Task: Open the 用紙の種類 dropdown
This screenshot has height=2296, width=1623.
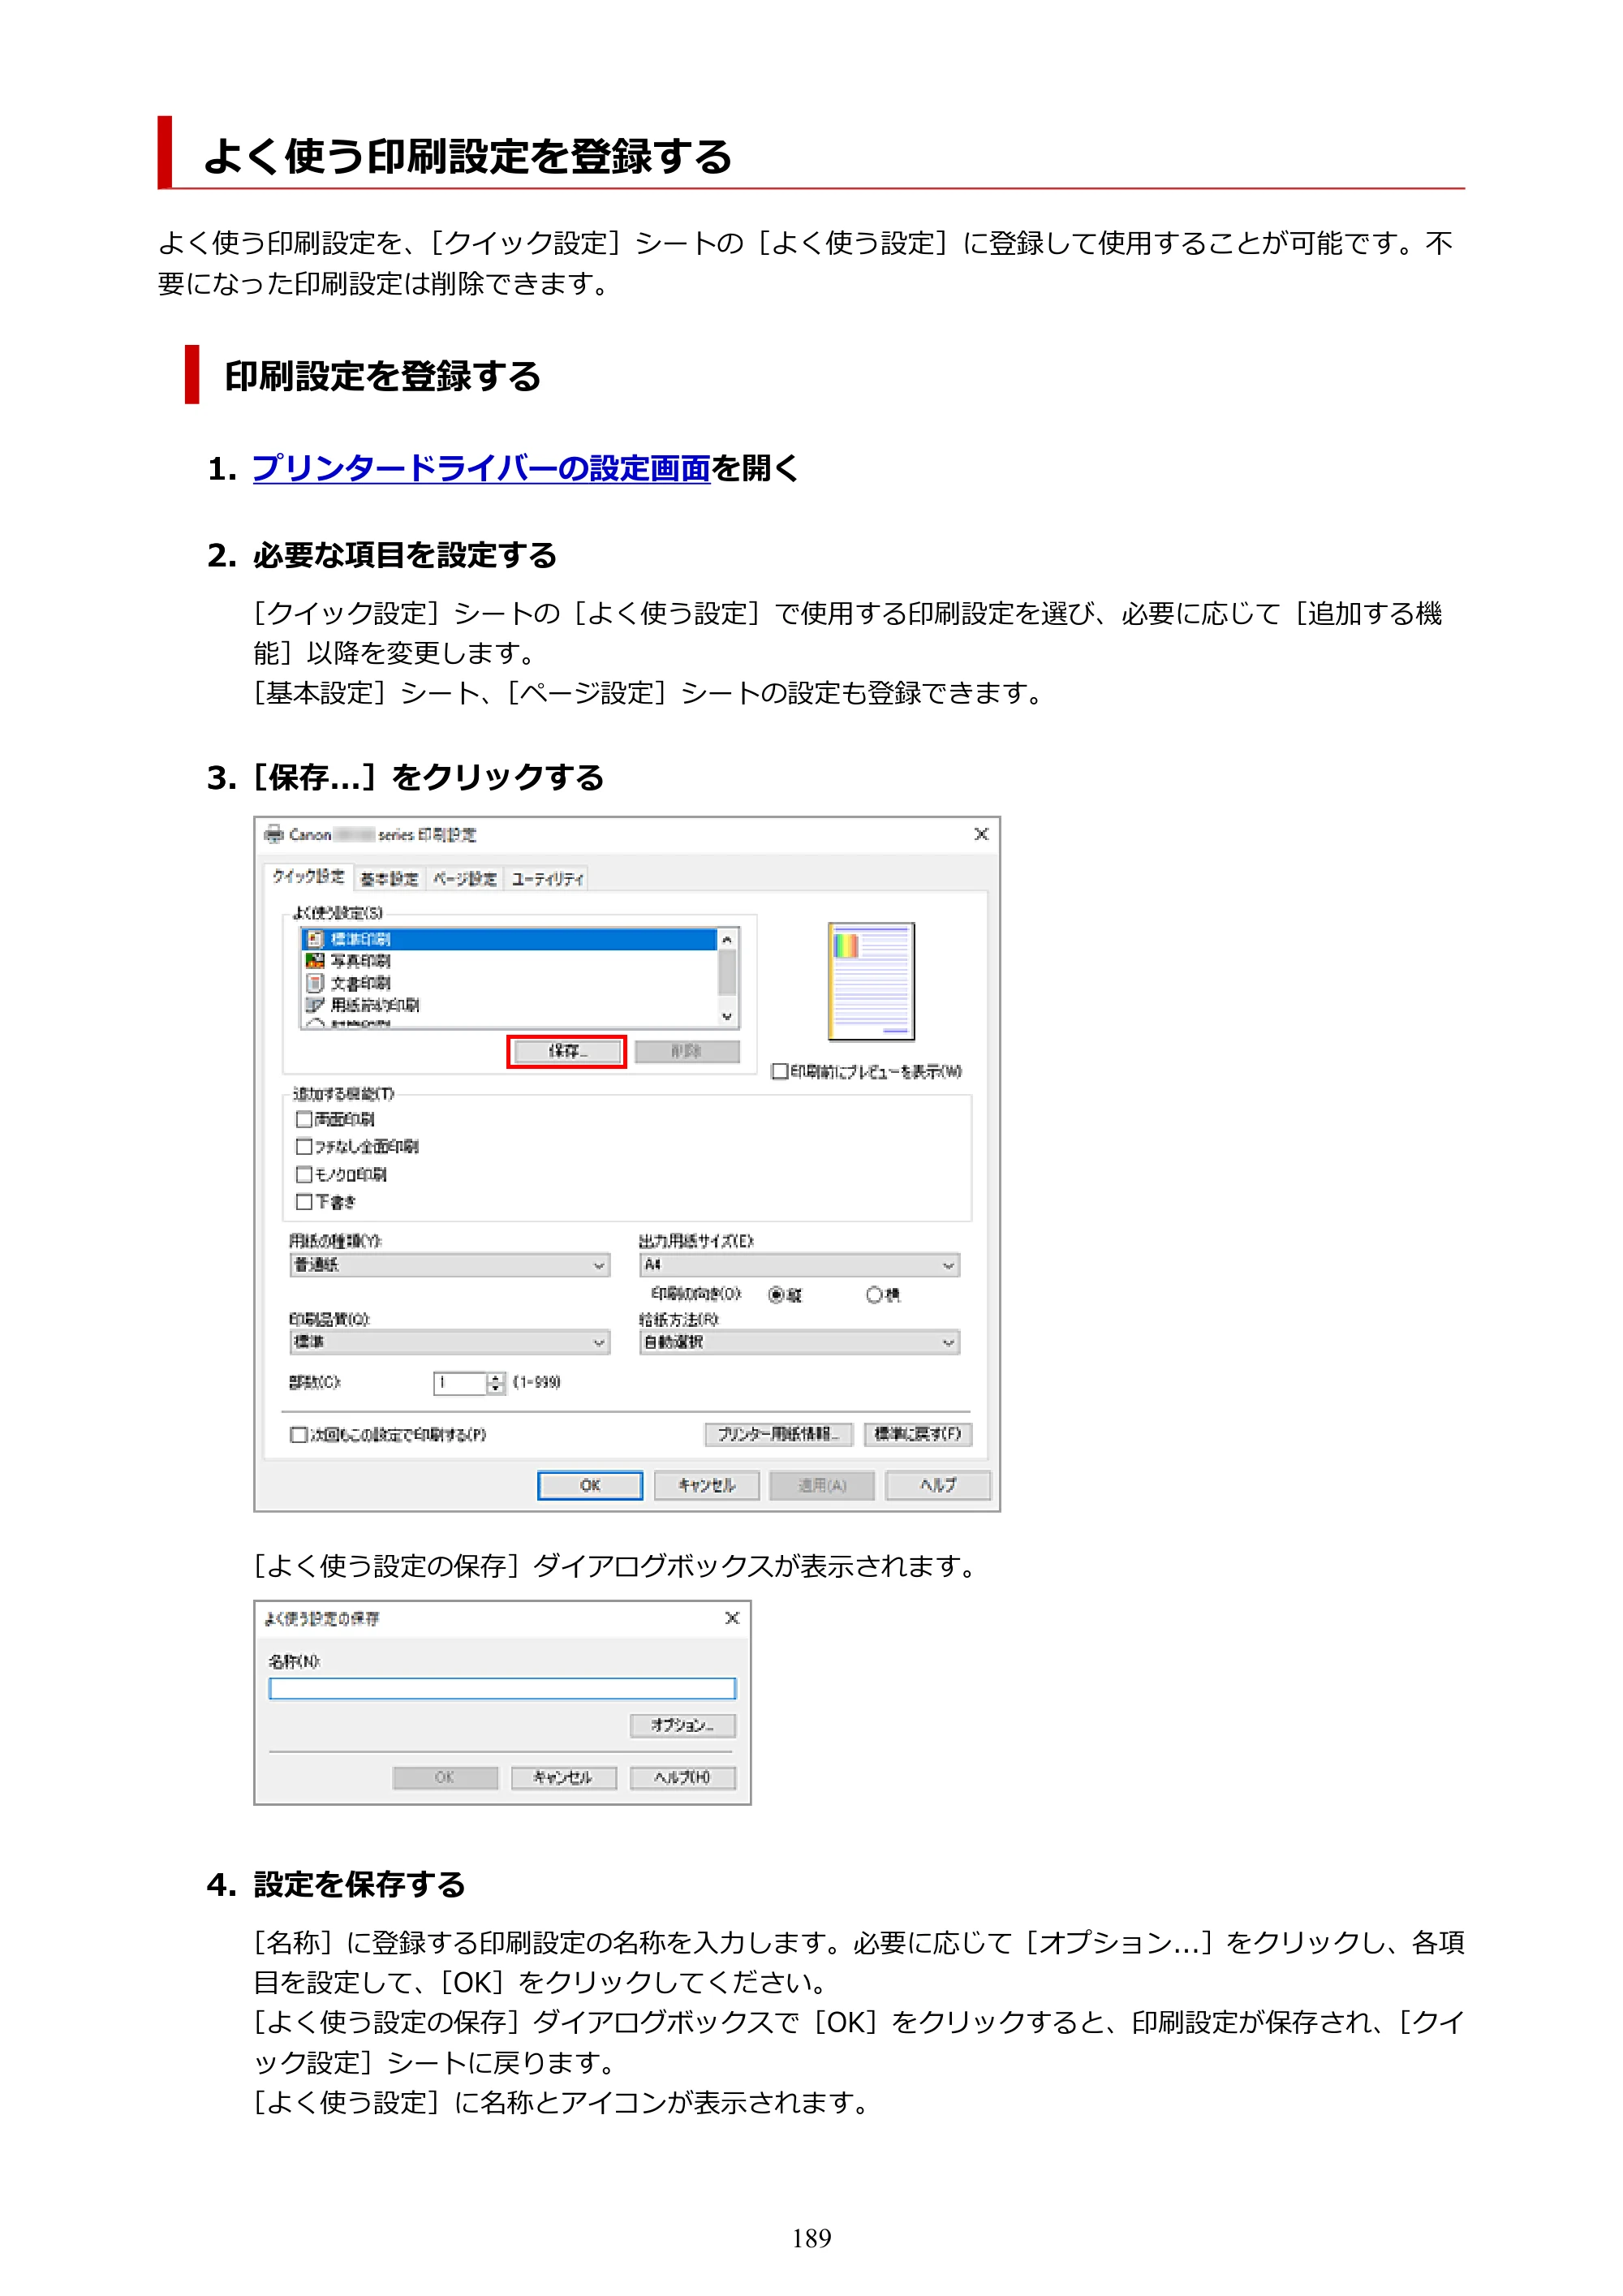Action: [450, 1265]
